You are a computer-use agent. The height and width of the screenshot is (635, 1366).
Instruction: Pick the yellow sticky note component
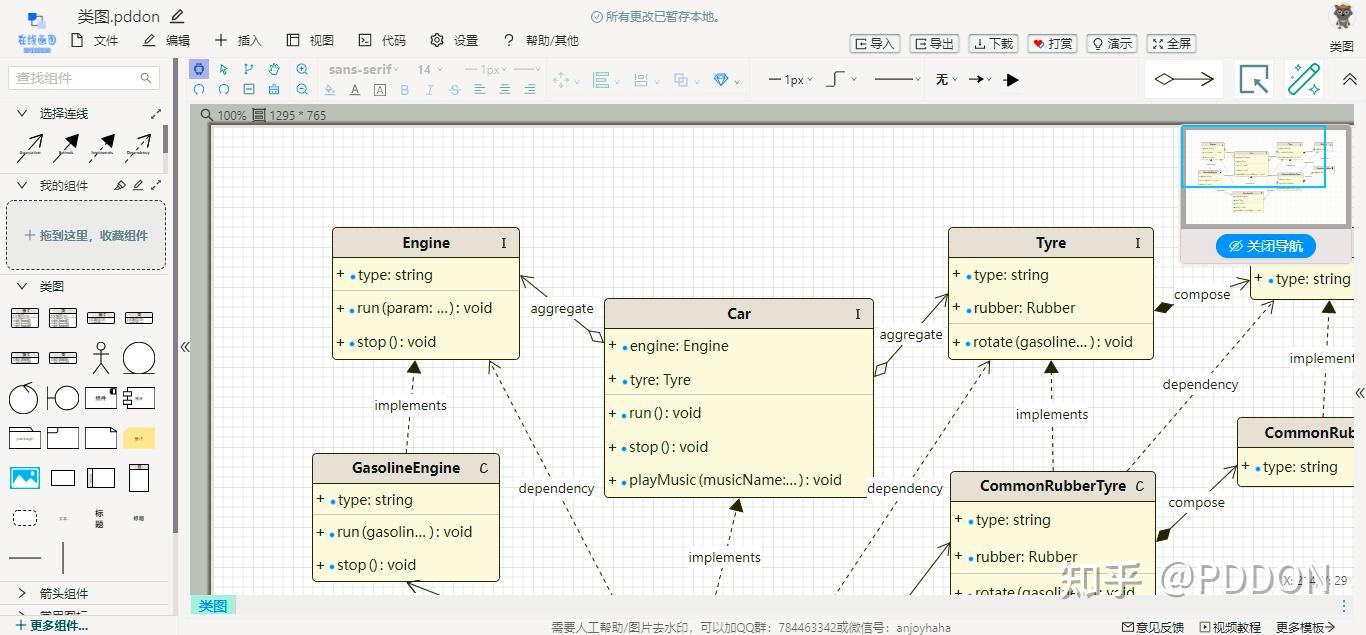tap(139, 438)
